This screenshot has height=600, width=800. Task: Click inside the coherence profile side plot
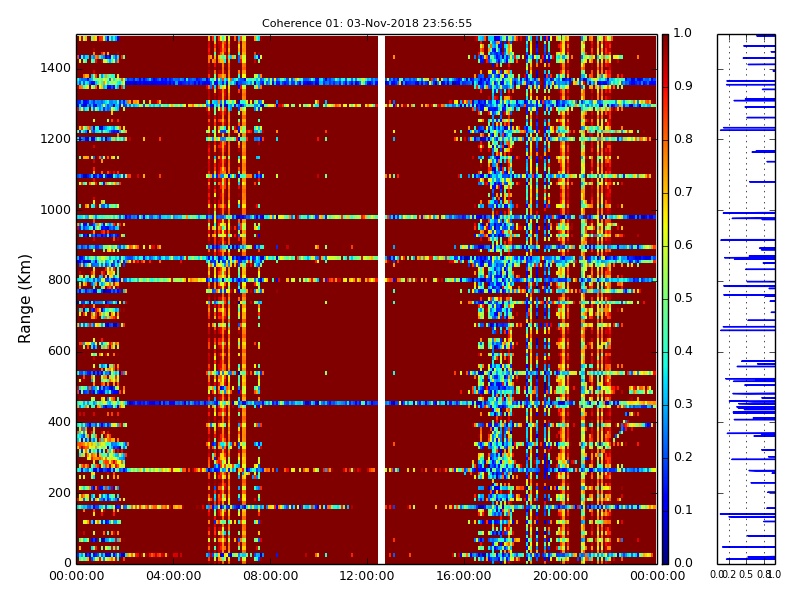[x=746, y=299]
